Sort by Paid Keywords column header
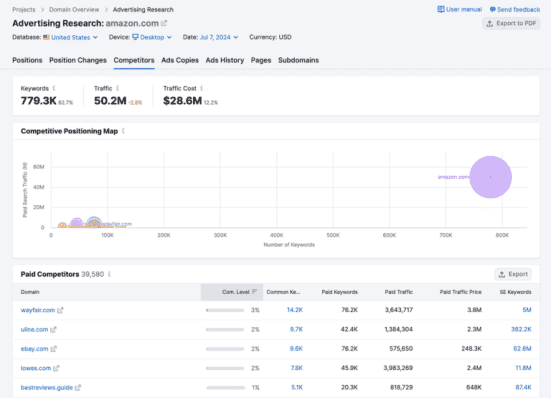Image resolution: width=551 pixels, height=398 pixels. (x=339, y=292)
